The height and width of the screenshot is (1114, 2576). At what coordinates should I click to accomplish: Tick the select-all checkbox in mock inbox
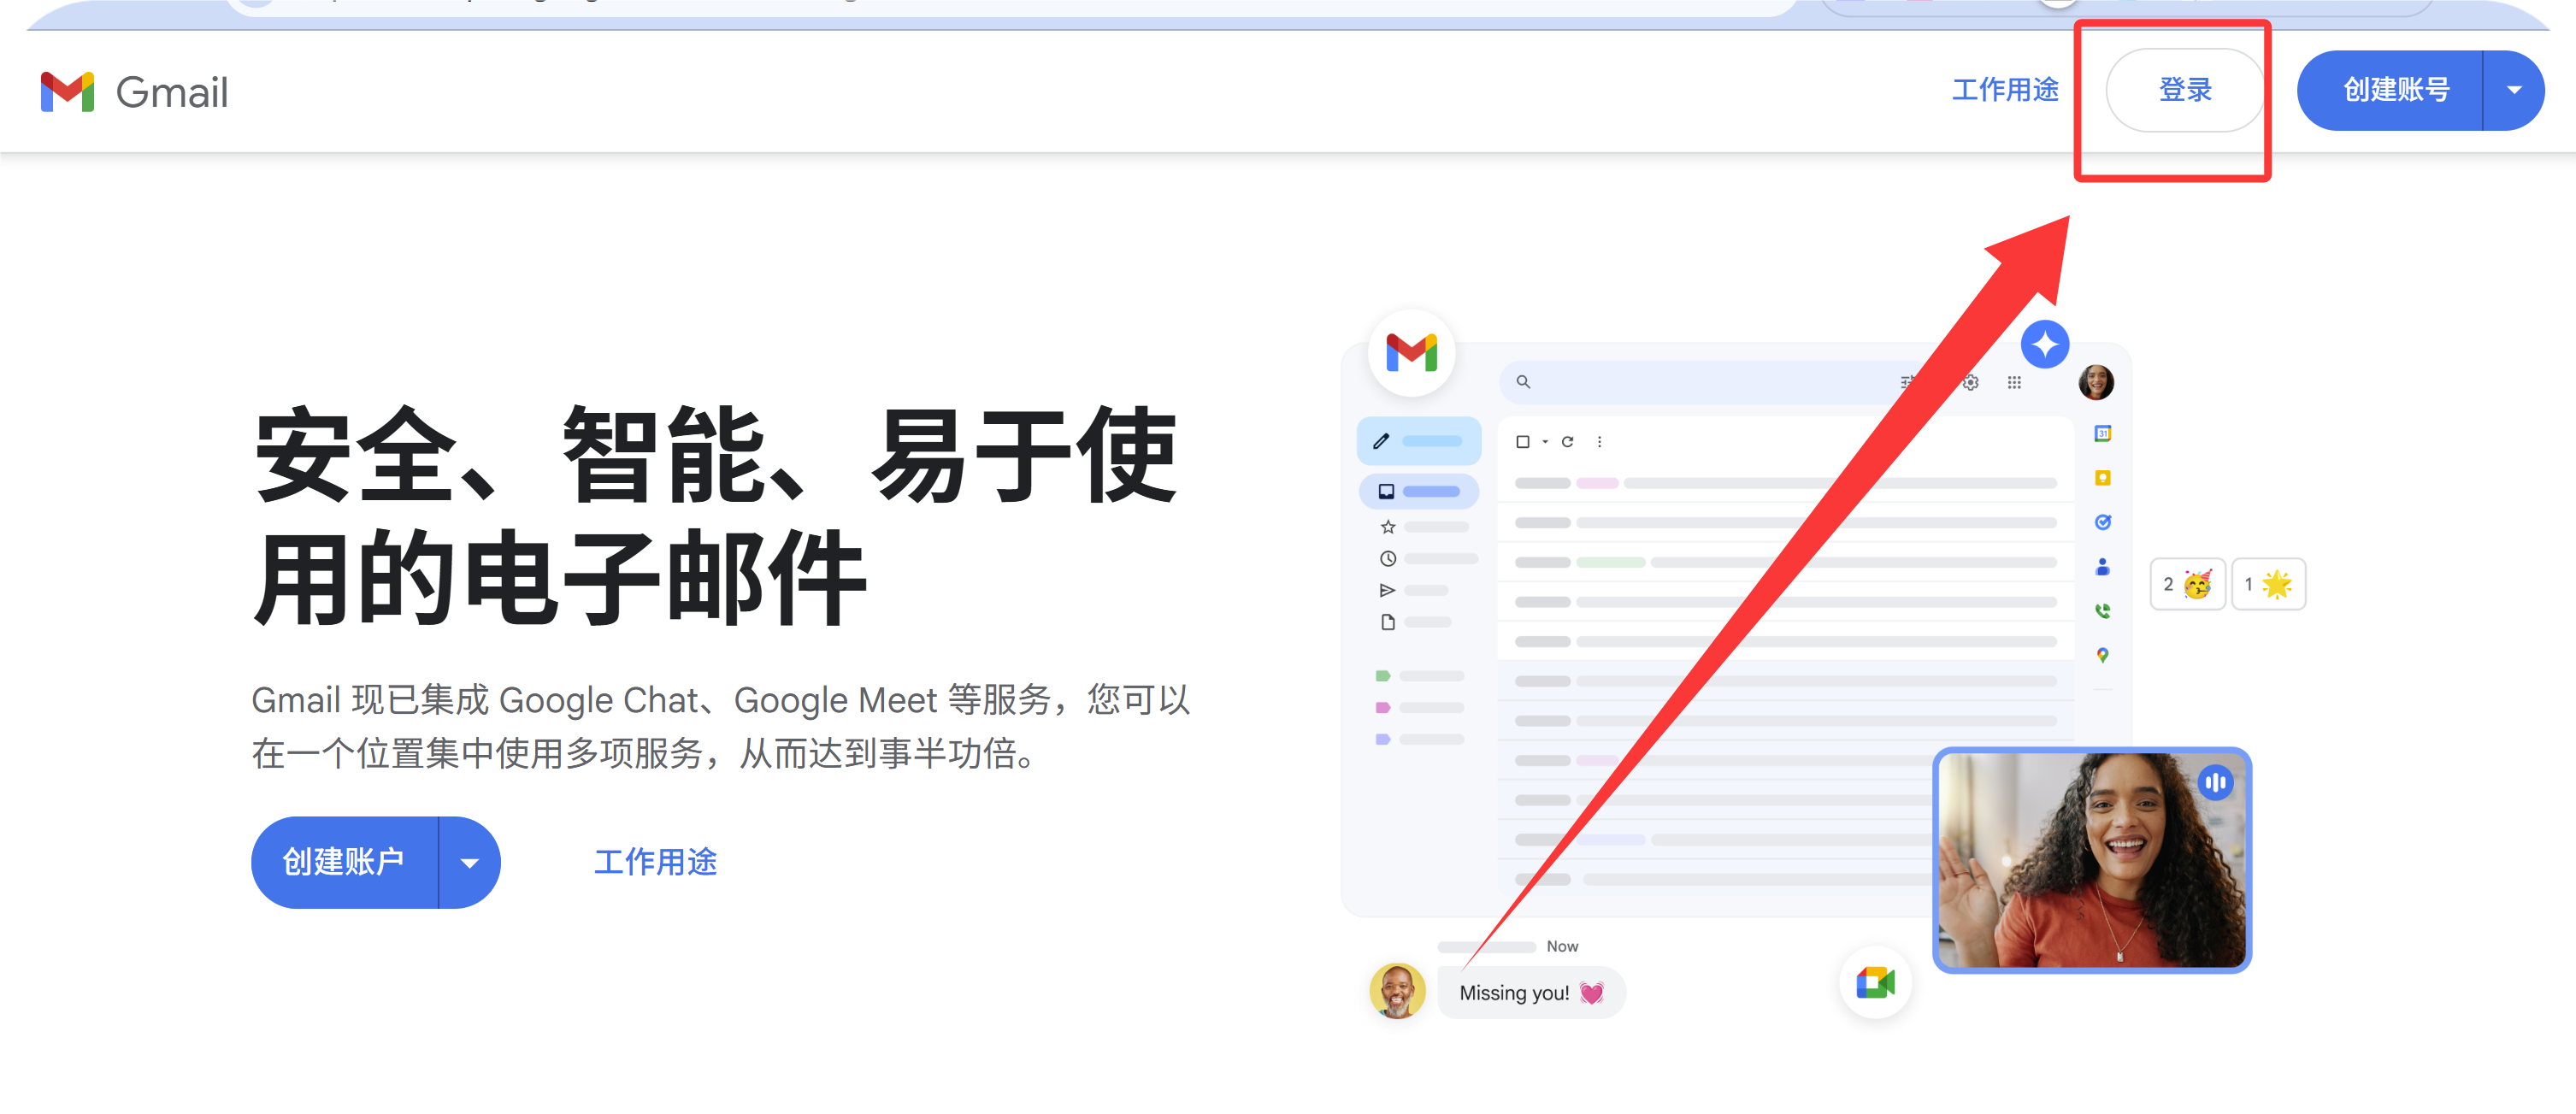point(1523,441)
